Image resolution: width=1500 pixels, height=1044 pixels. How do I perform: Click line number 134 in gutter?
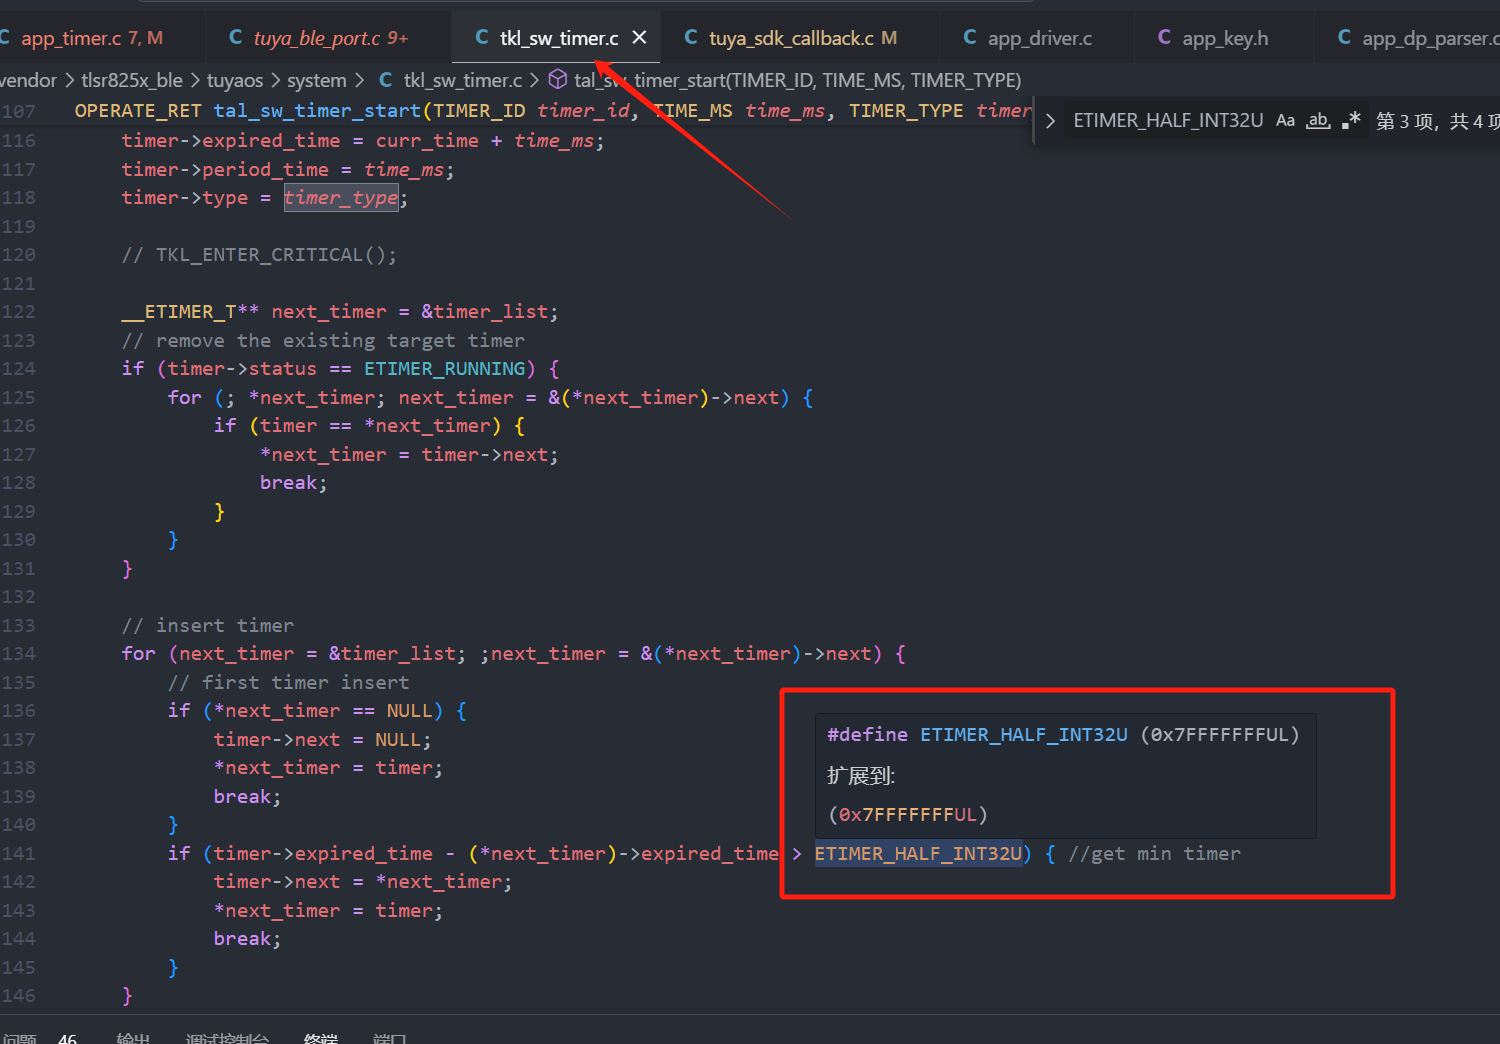point(18,654)
